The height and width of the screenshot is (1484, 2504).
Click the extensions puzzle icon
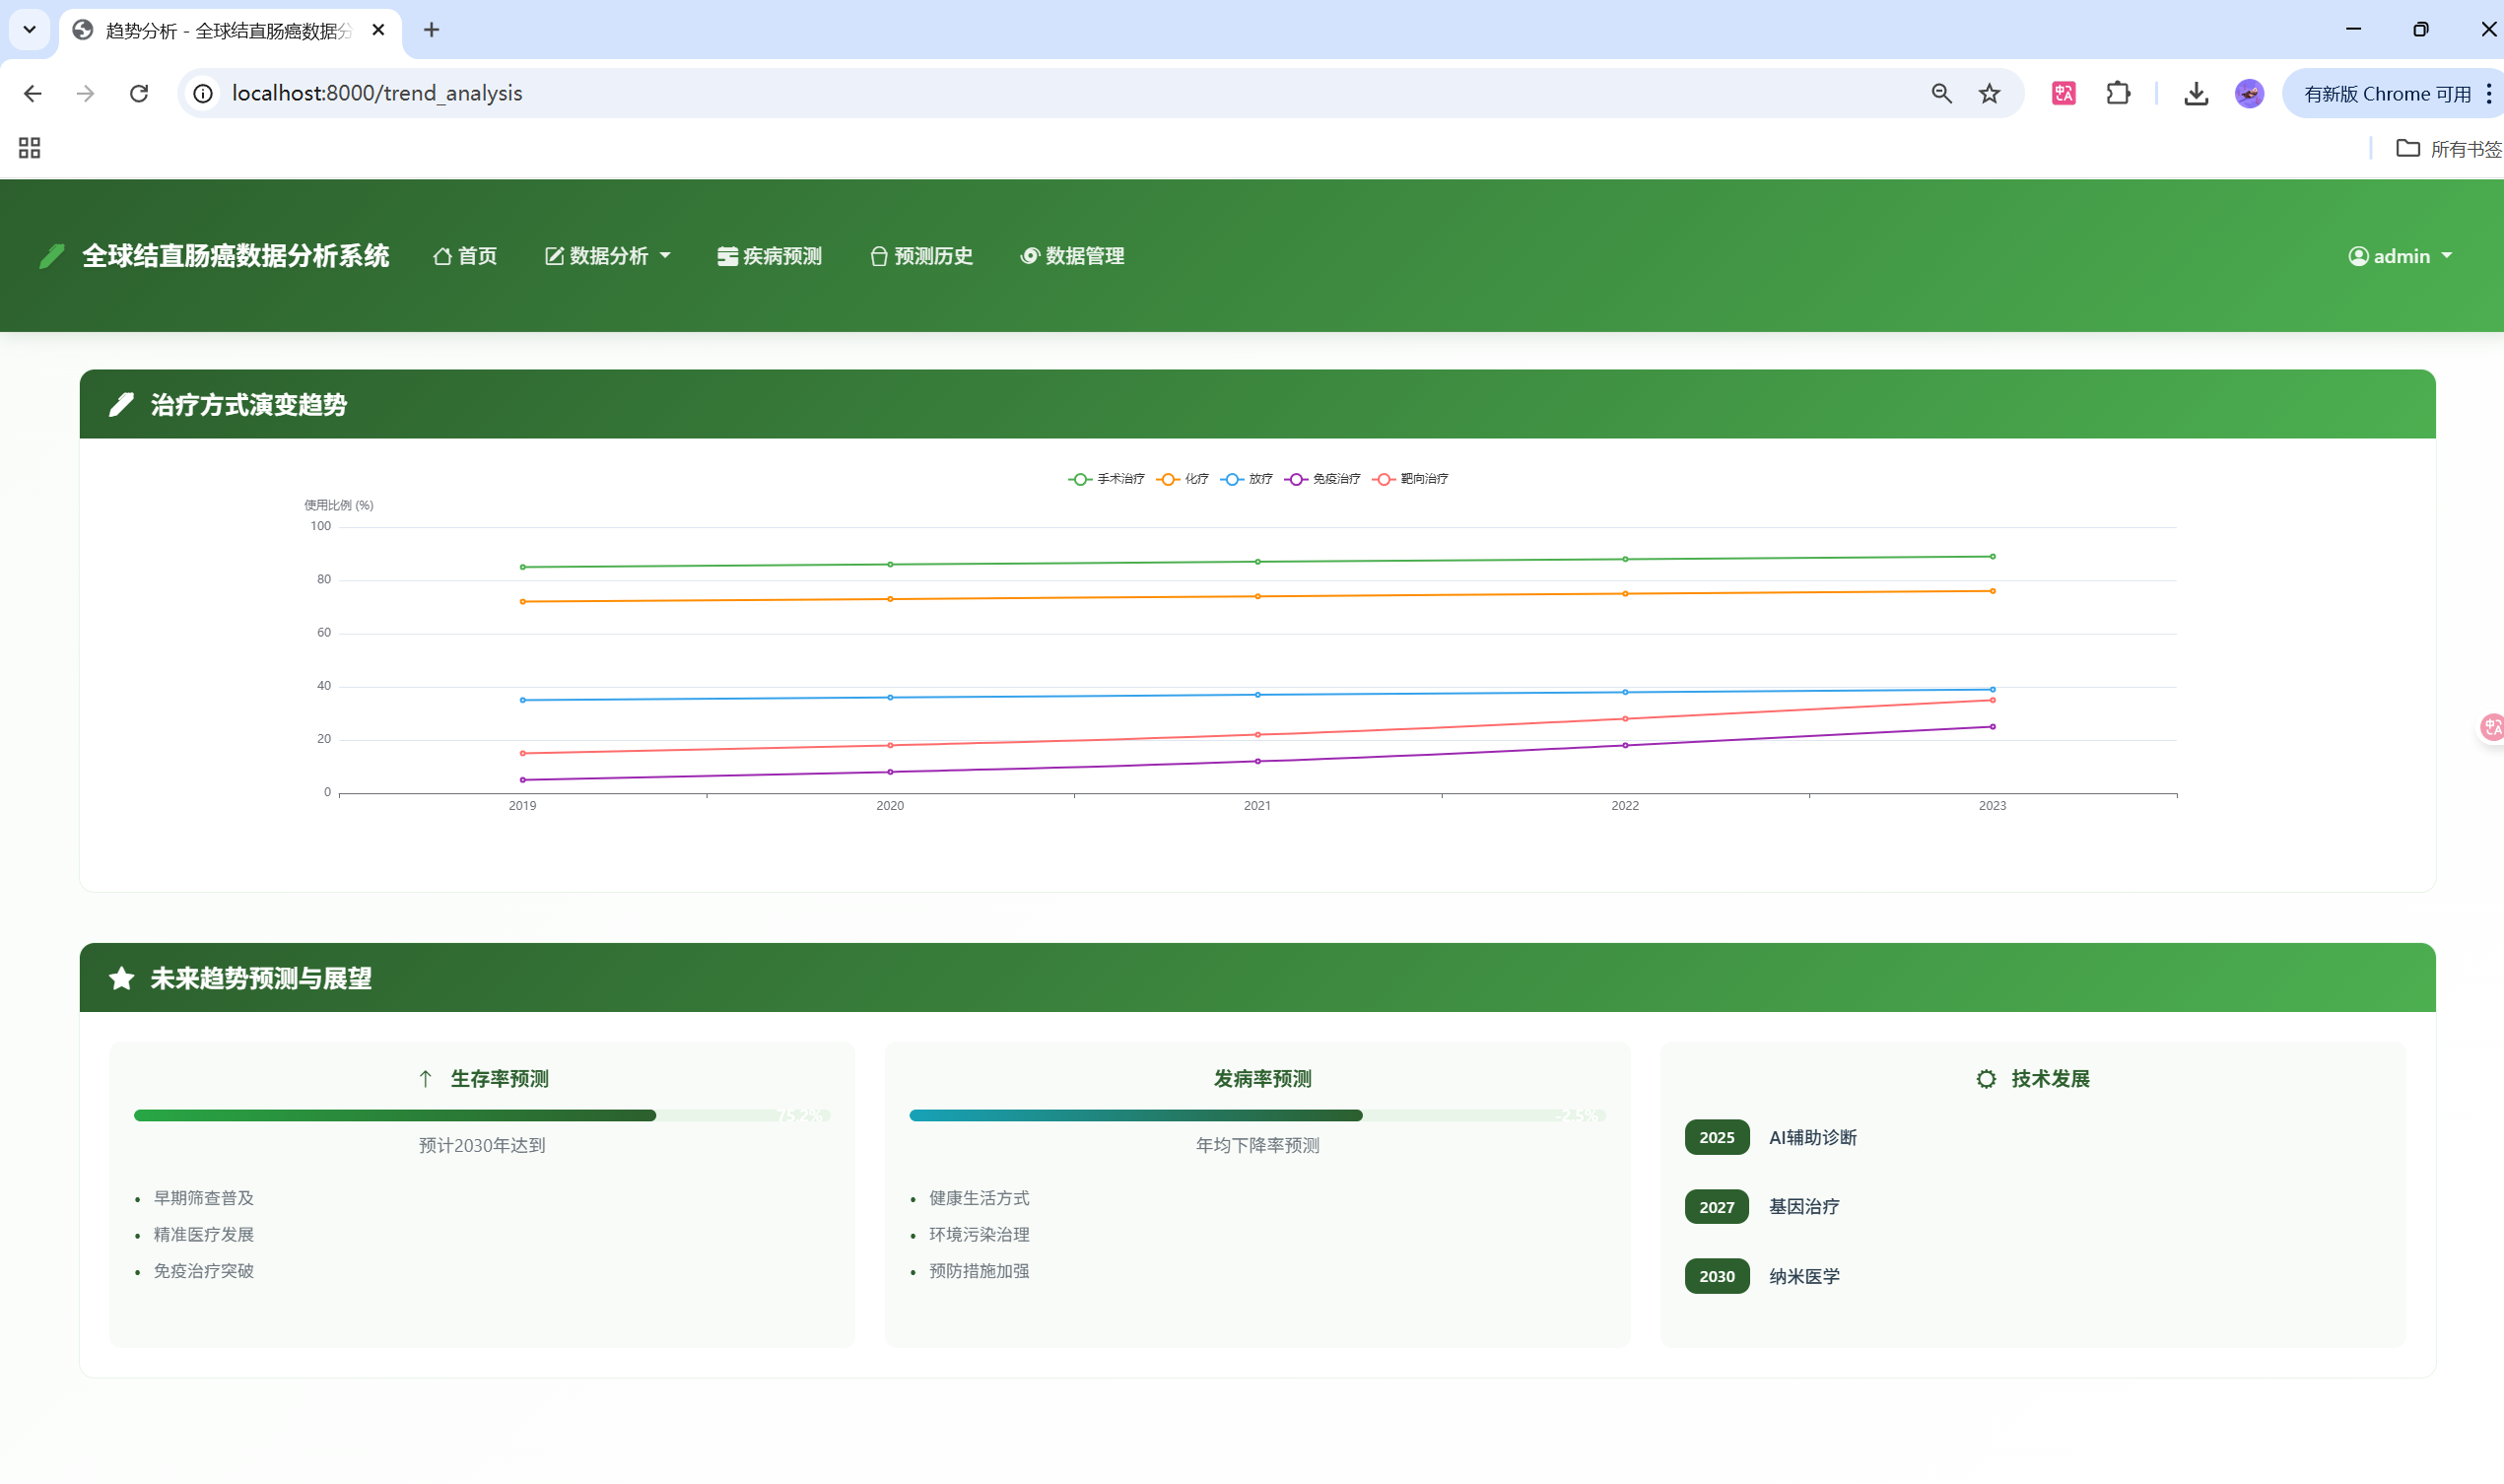[x=2117, y=93]
